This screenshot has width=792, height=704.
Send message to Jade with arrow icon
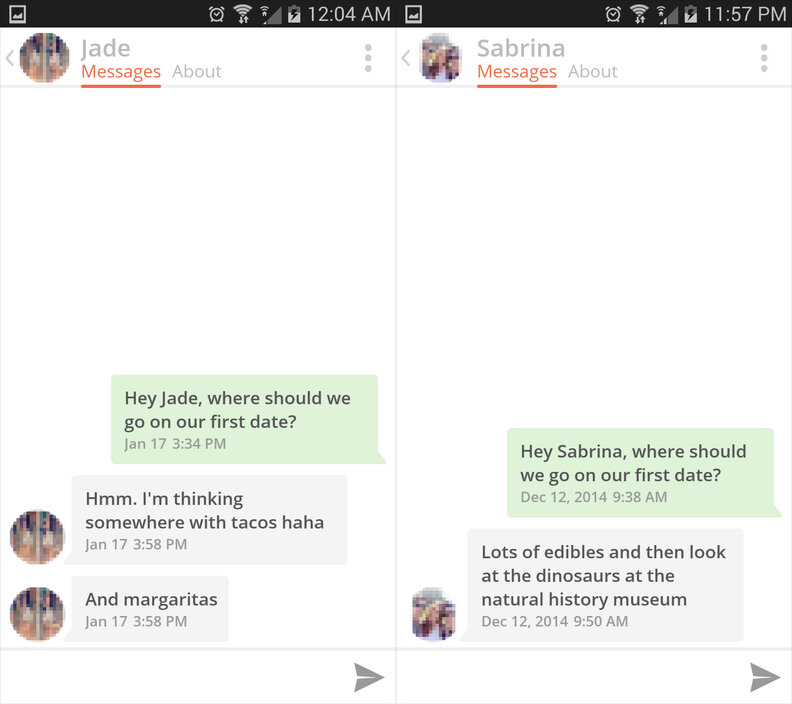point(369,677)
